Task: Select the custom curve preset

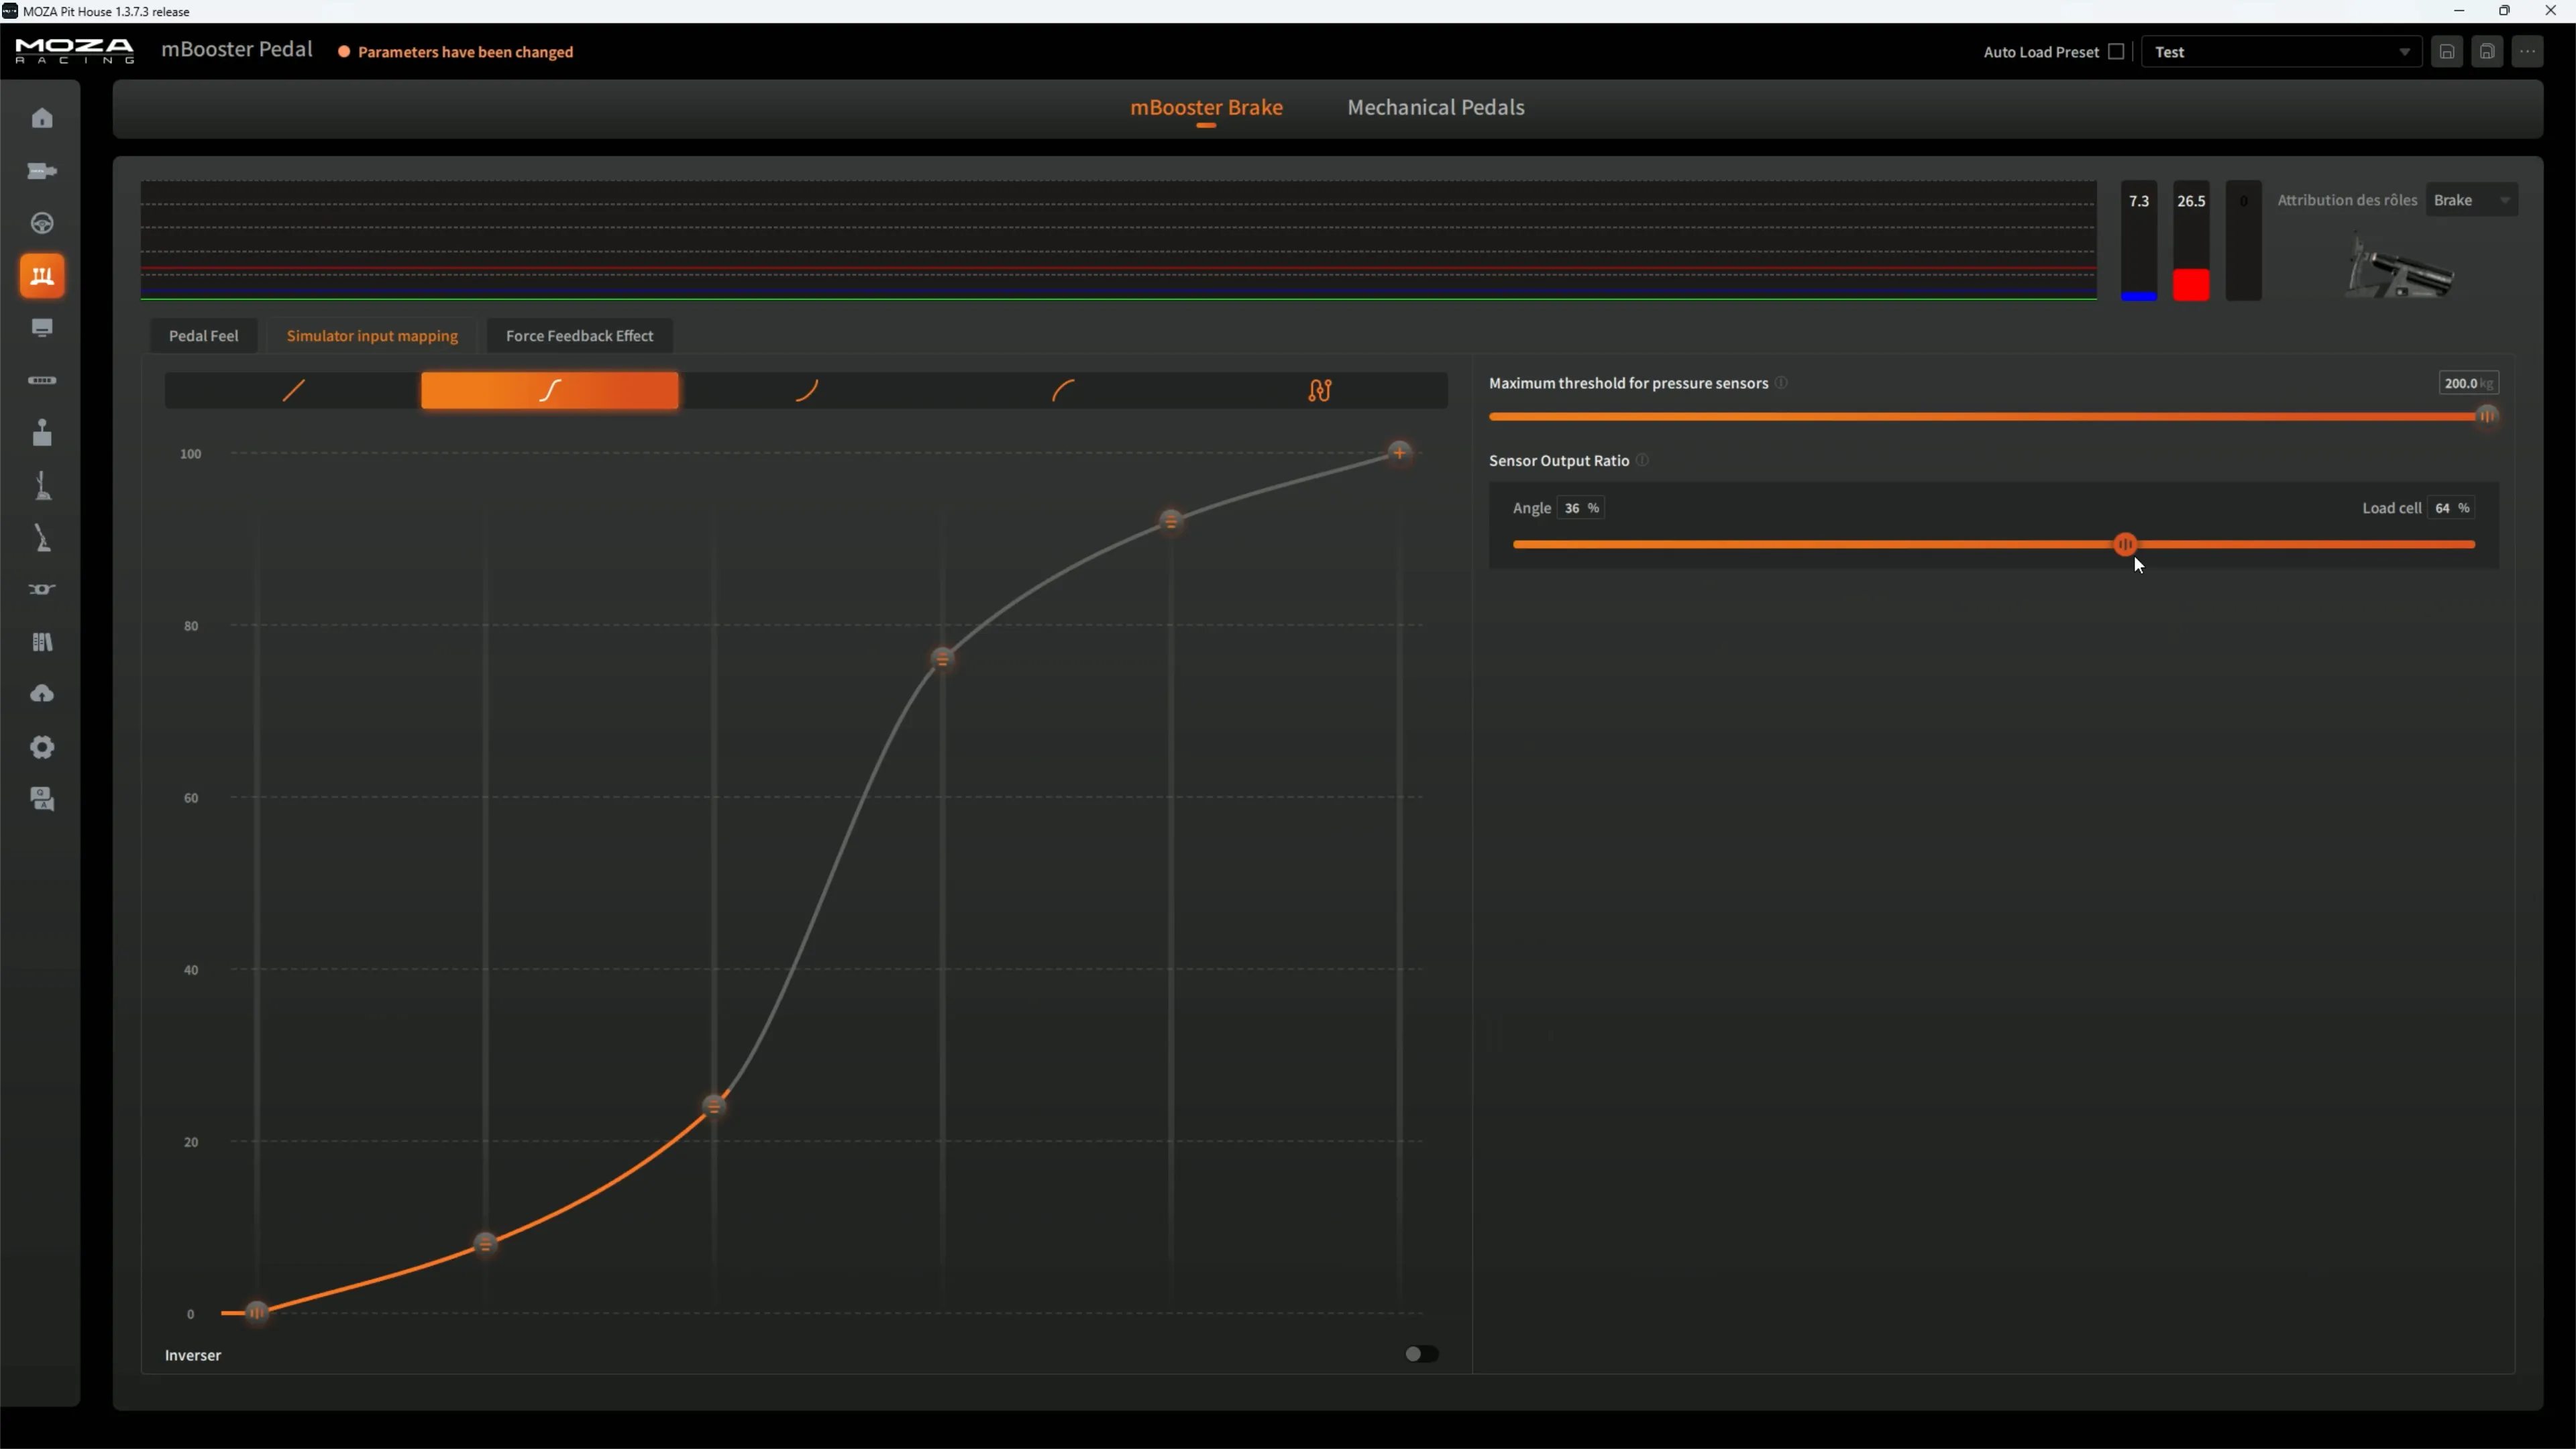Action: point(1320,390)
